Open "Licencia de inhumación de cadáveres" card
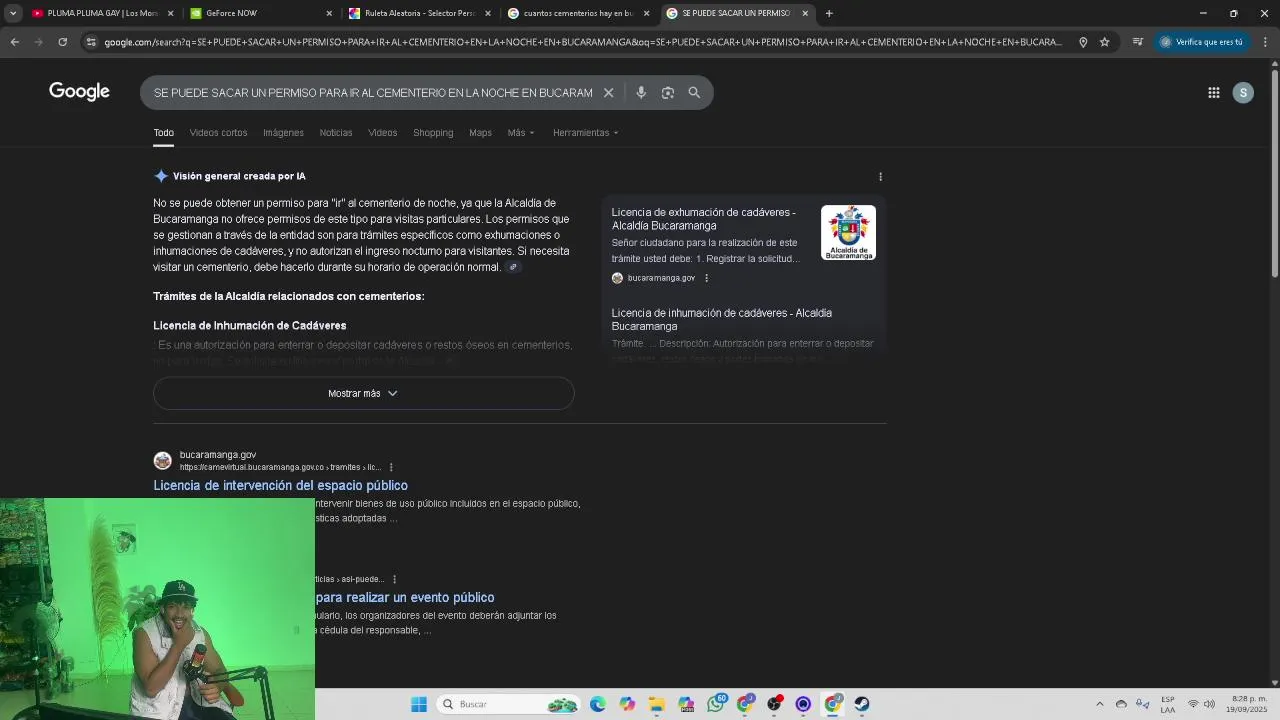 pyautogui.click(x=722, y=319)
